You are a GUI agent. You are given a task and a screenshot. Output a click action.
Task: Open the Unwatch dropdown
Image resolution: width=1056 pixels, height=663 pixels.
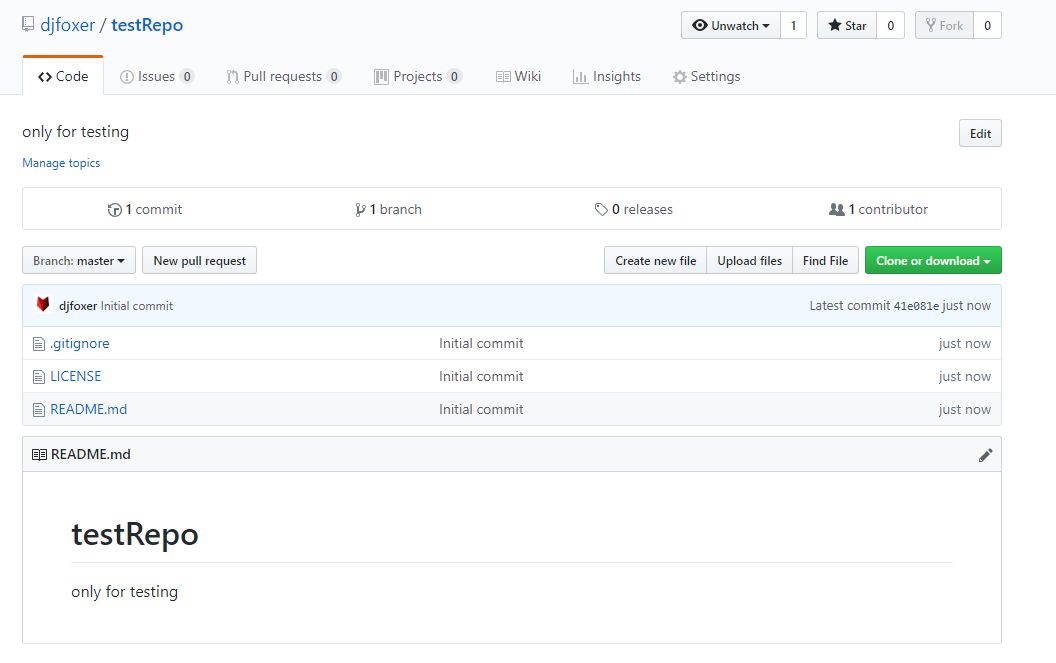(x=731, y=26)
